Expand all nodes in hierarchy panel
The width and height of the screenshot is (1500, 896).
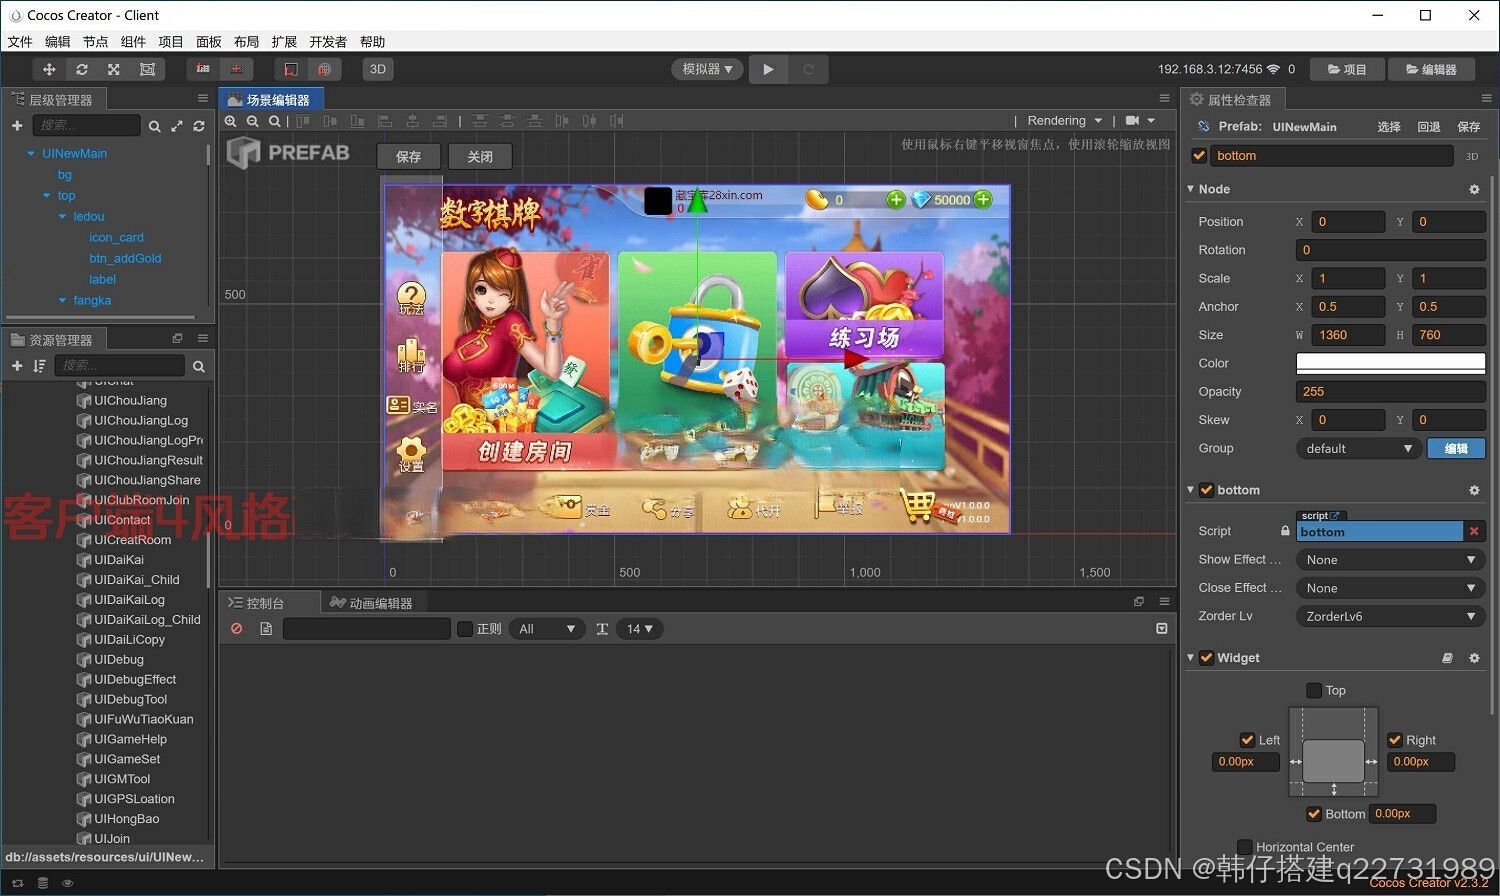[x=177, y=126]
